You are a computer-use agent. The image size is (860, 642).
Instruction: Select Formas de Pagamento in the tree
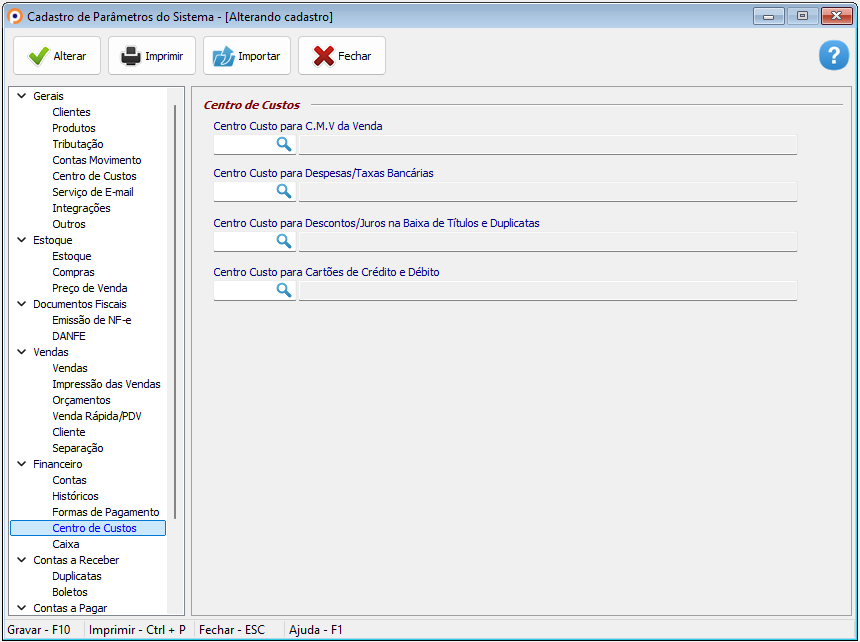click(x=105, y=512)
